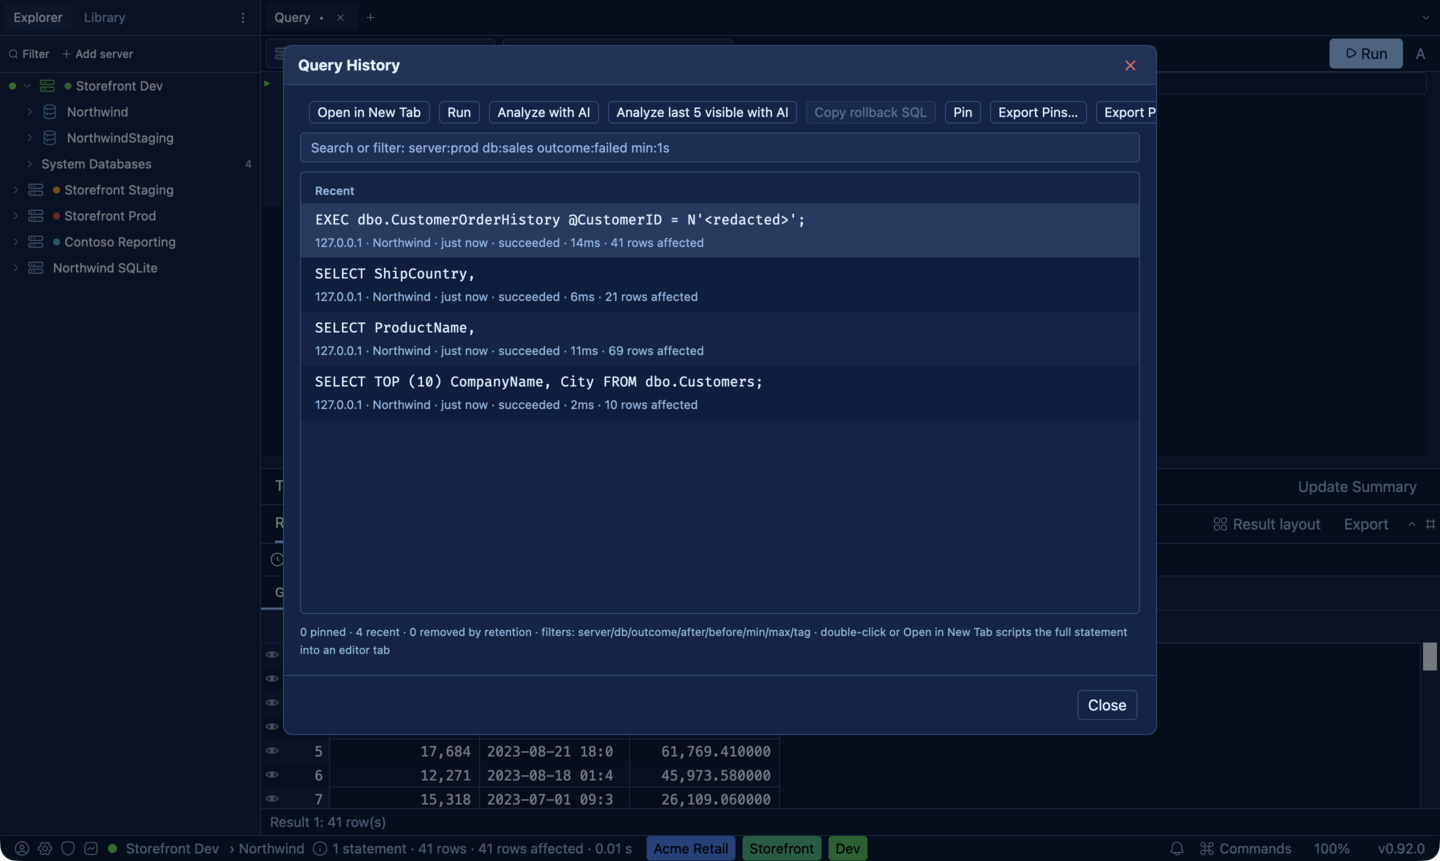Click the Storefront tag in status bar
The height and width of the screenshot is (861, 1440).
(x=781, y=848)
